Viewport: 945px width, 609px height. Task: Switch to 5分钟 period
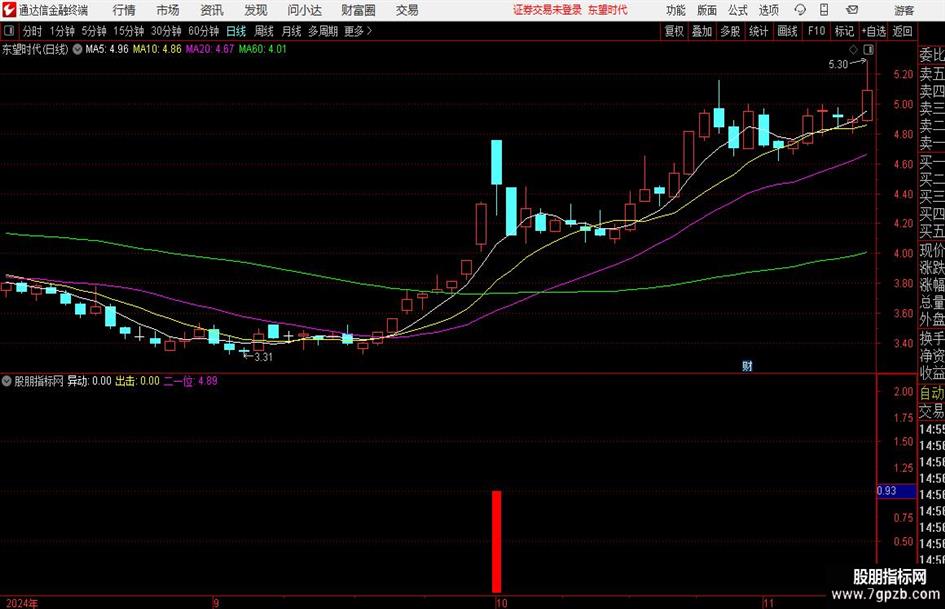pyautogui.click(x=94, y=31)
